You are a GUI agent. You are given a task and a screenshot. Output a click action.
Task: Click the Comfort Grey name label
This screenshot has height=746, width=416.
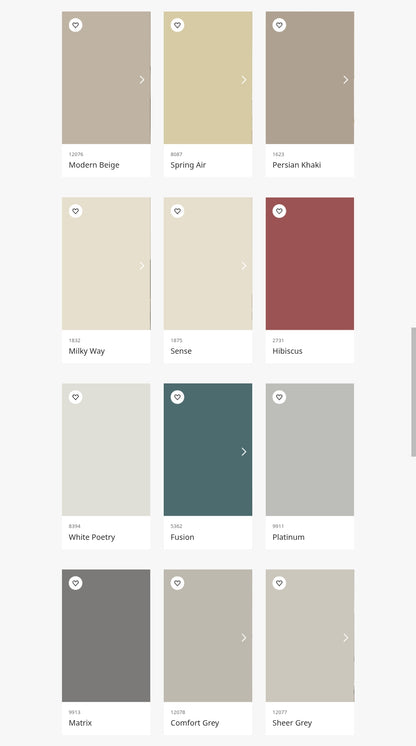click(195, 723)
